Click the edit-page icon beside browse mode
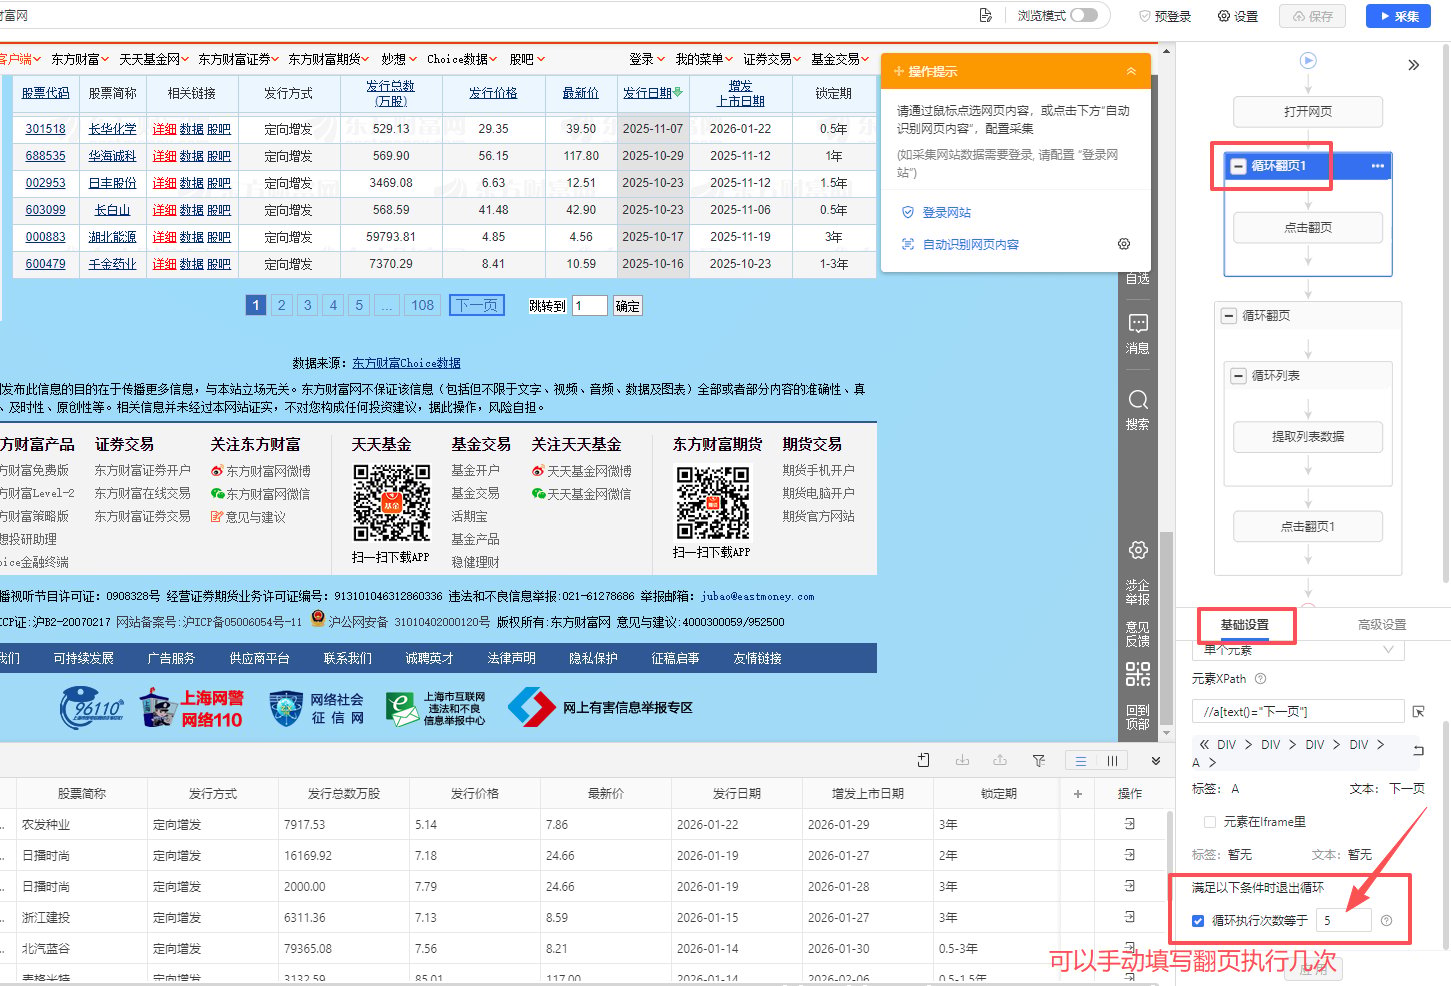1451x986 pixels. point(985,15)
